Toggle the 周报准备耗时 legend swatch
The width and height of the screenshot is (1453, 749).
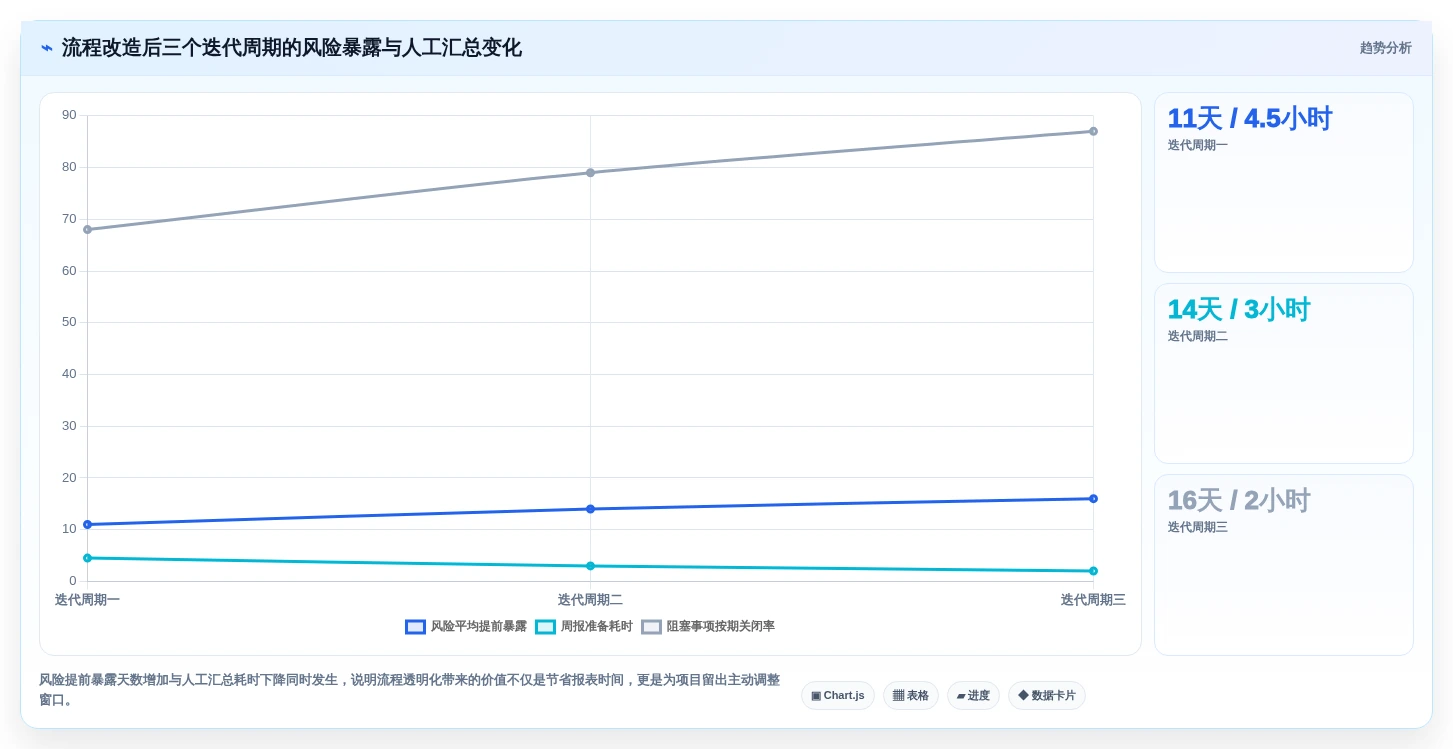point(545,627)
